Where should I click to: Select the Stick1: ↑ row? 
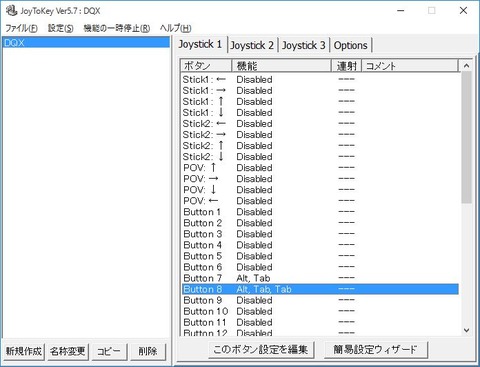click(320, 101)
